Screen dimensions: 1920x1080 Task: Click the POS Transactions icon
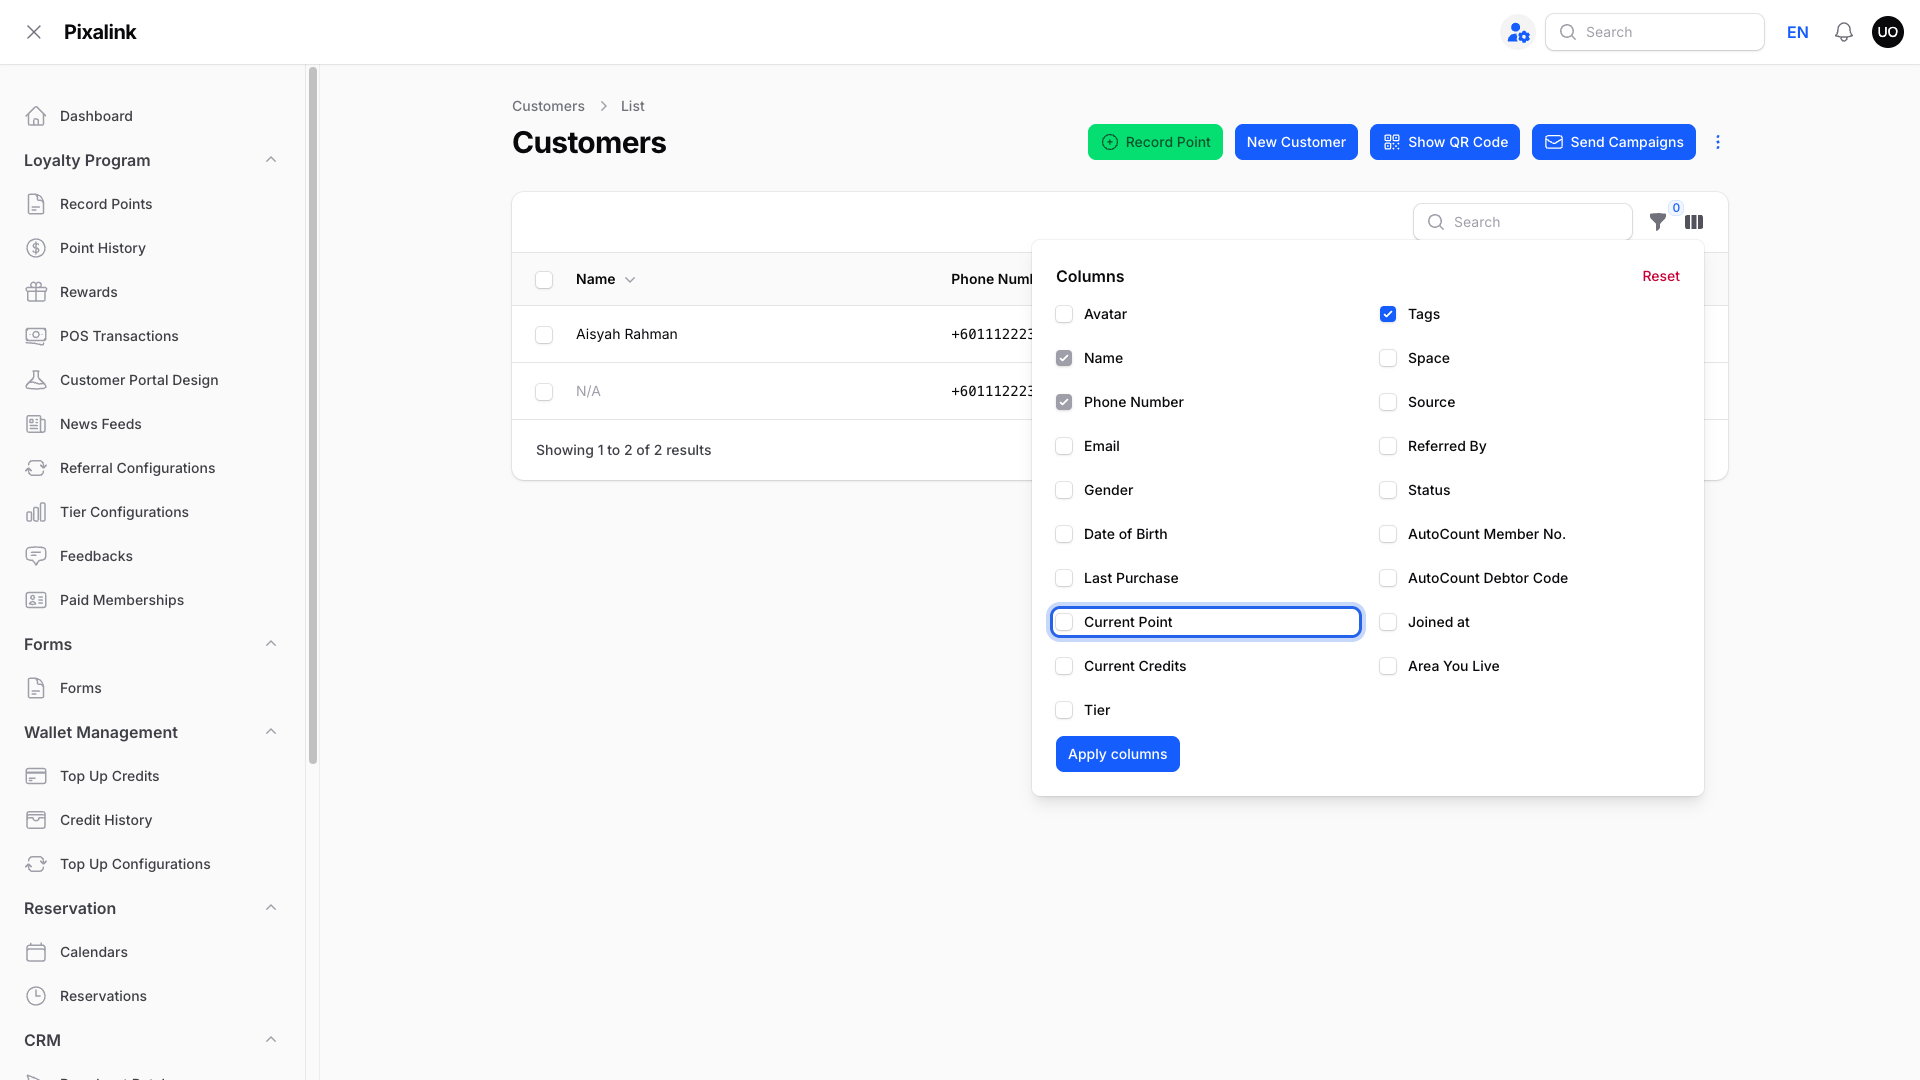coord(36,336)
